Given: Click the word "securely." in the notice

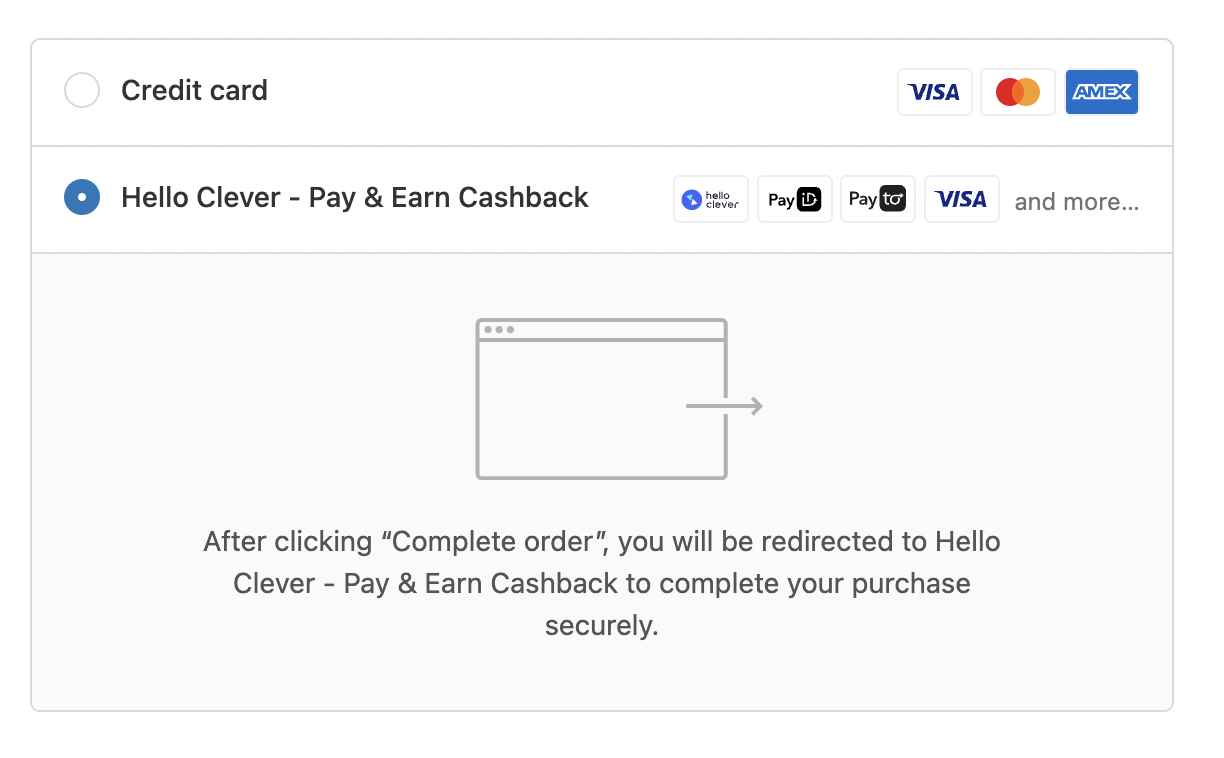Looking at the screenshot, I should coord(601,626).
